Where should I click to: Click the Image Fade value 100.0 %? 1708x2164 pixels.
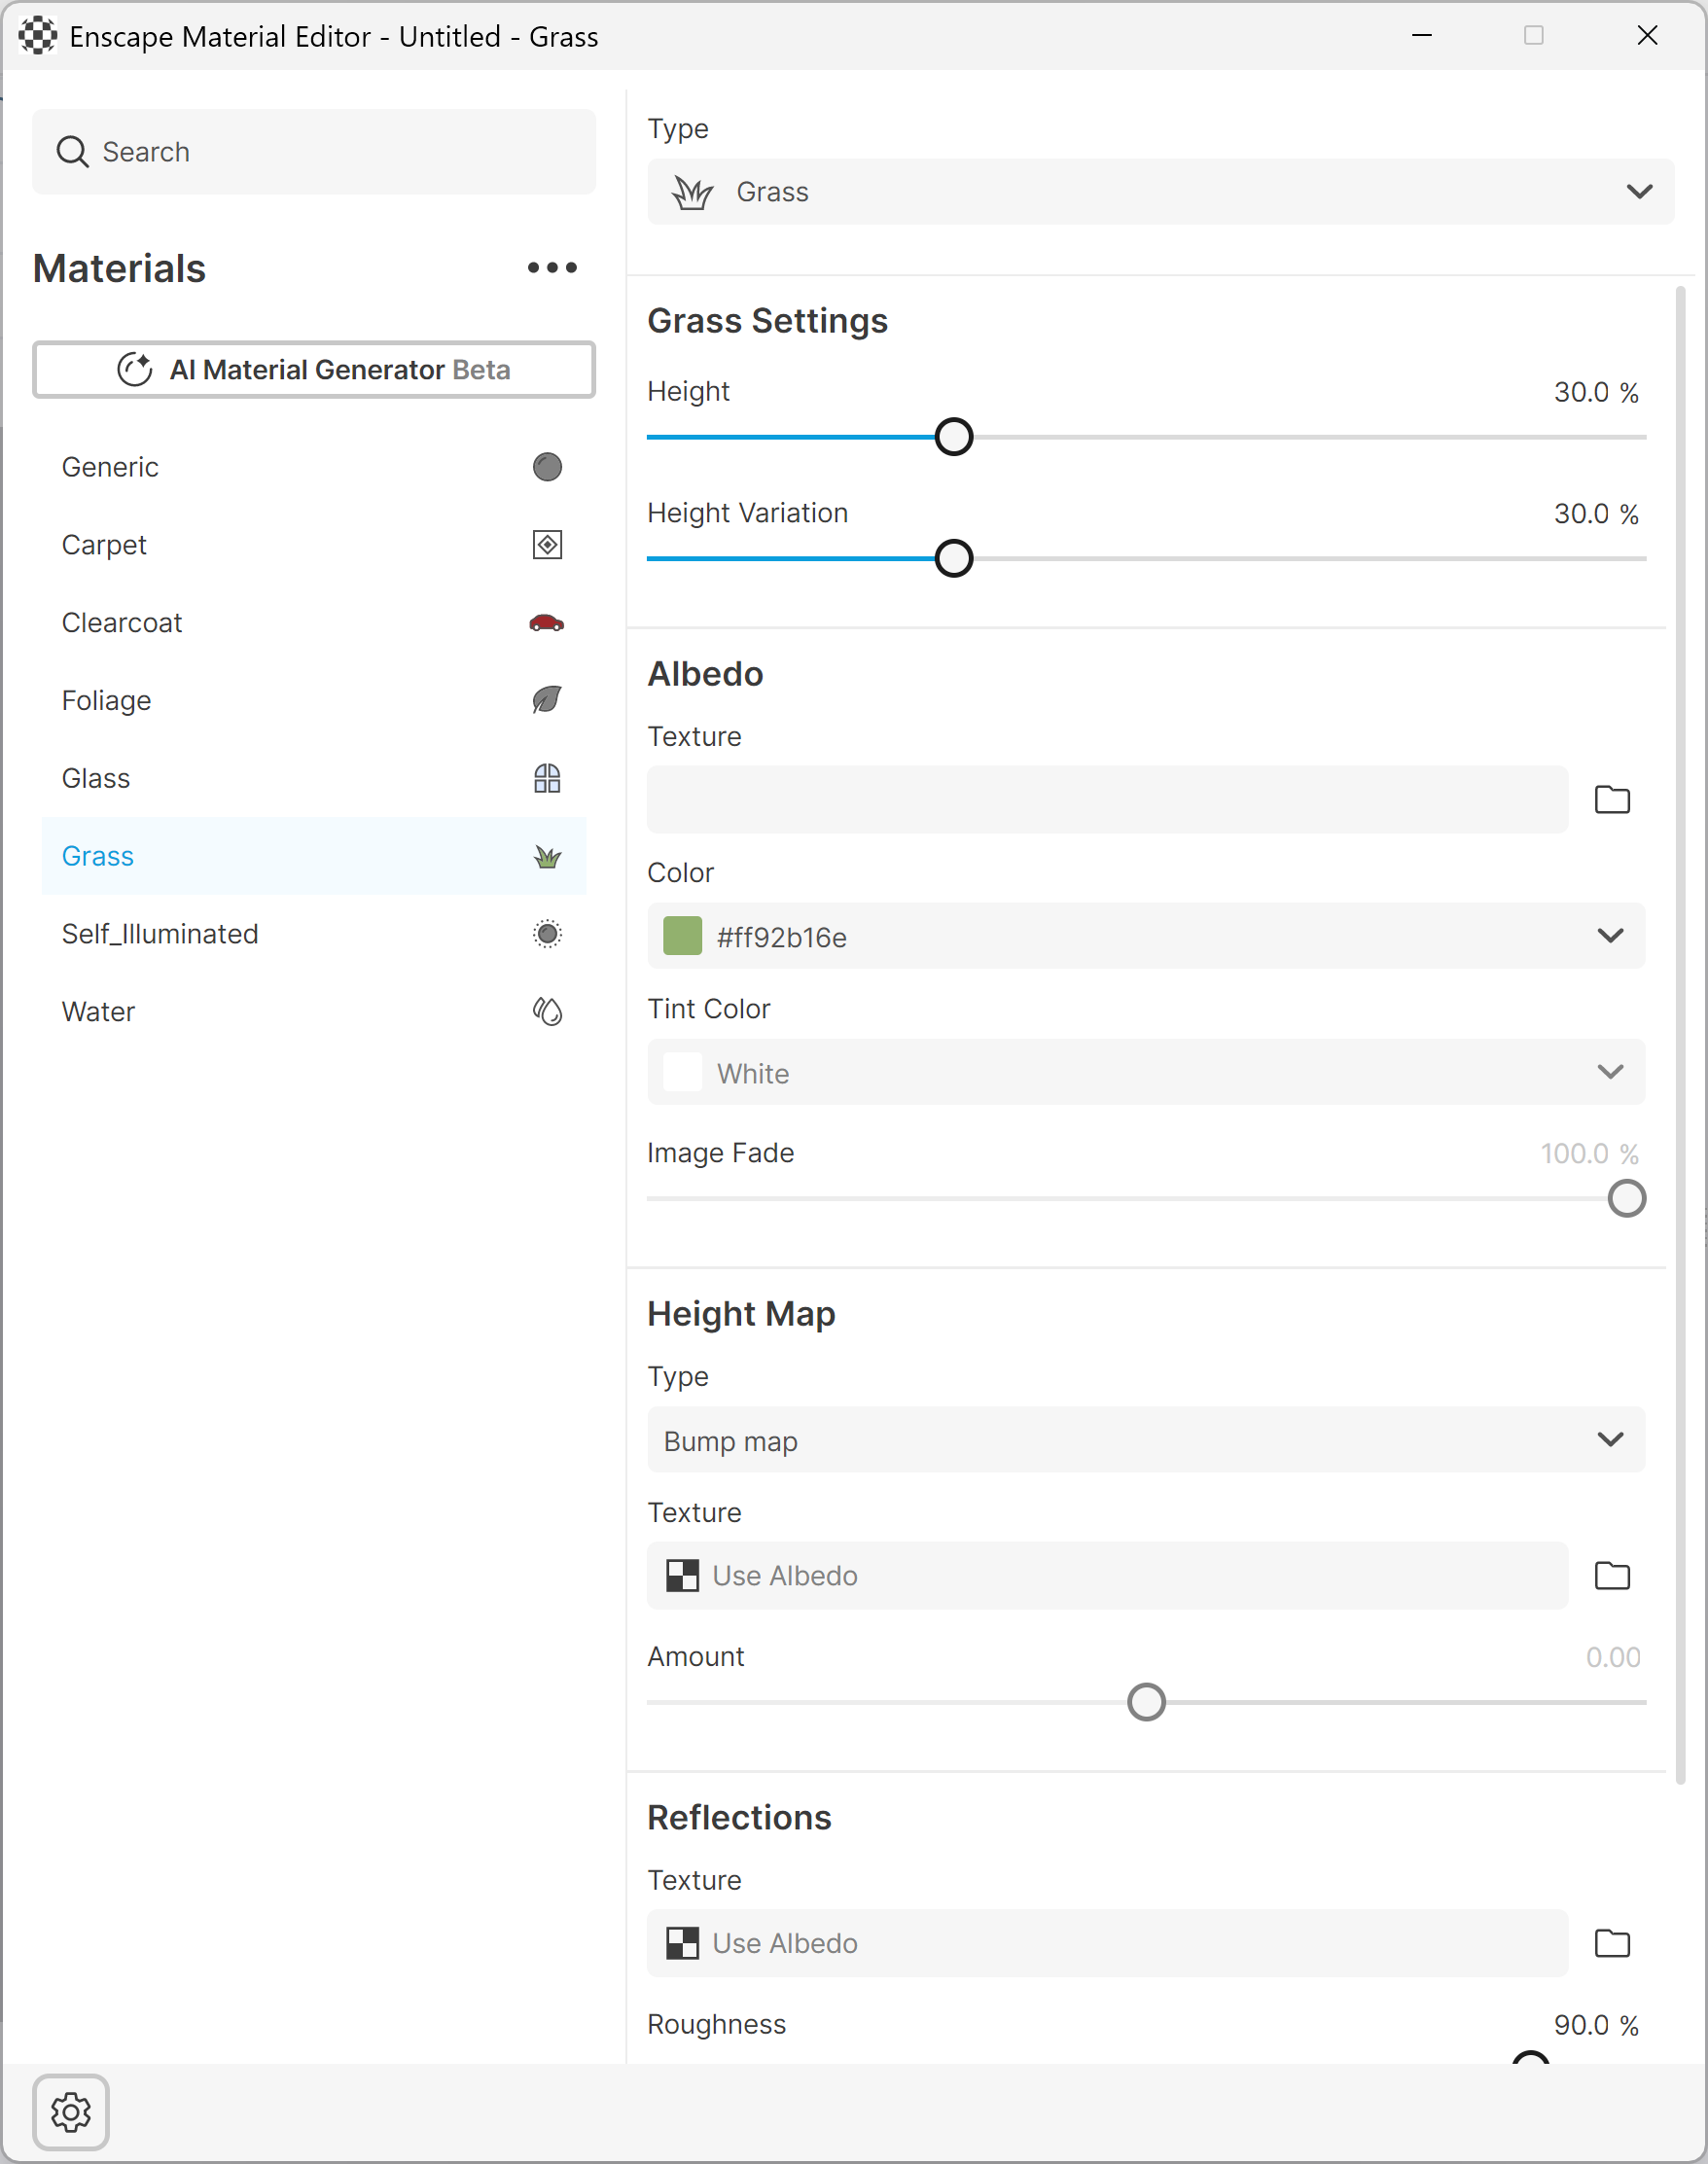[x=1590, y=1154]
